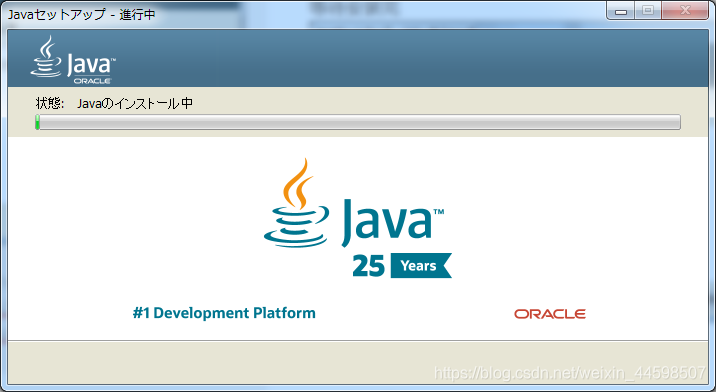Viewport: 716px width, 392px height.
Task: Click the "#1 Development Platform" text
Action: (224, 313)
